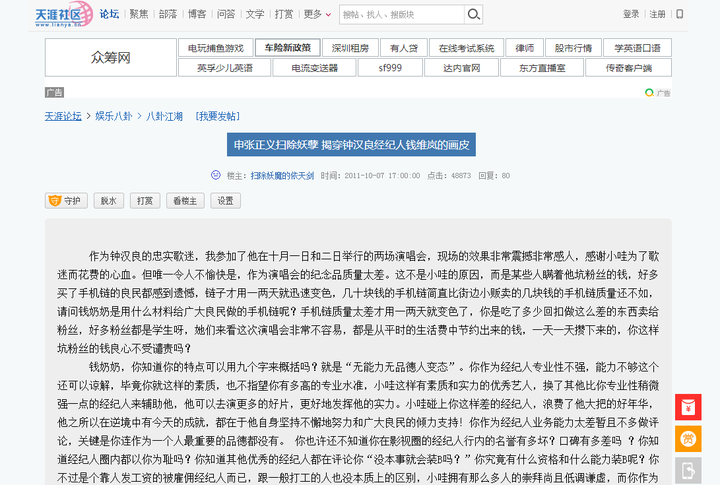Viewport: 720px width, 485px height.
Task: Click the [我要发帖] post link
Action: (218, 116)
